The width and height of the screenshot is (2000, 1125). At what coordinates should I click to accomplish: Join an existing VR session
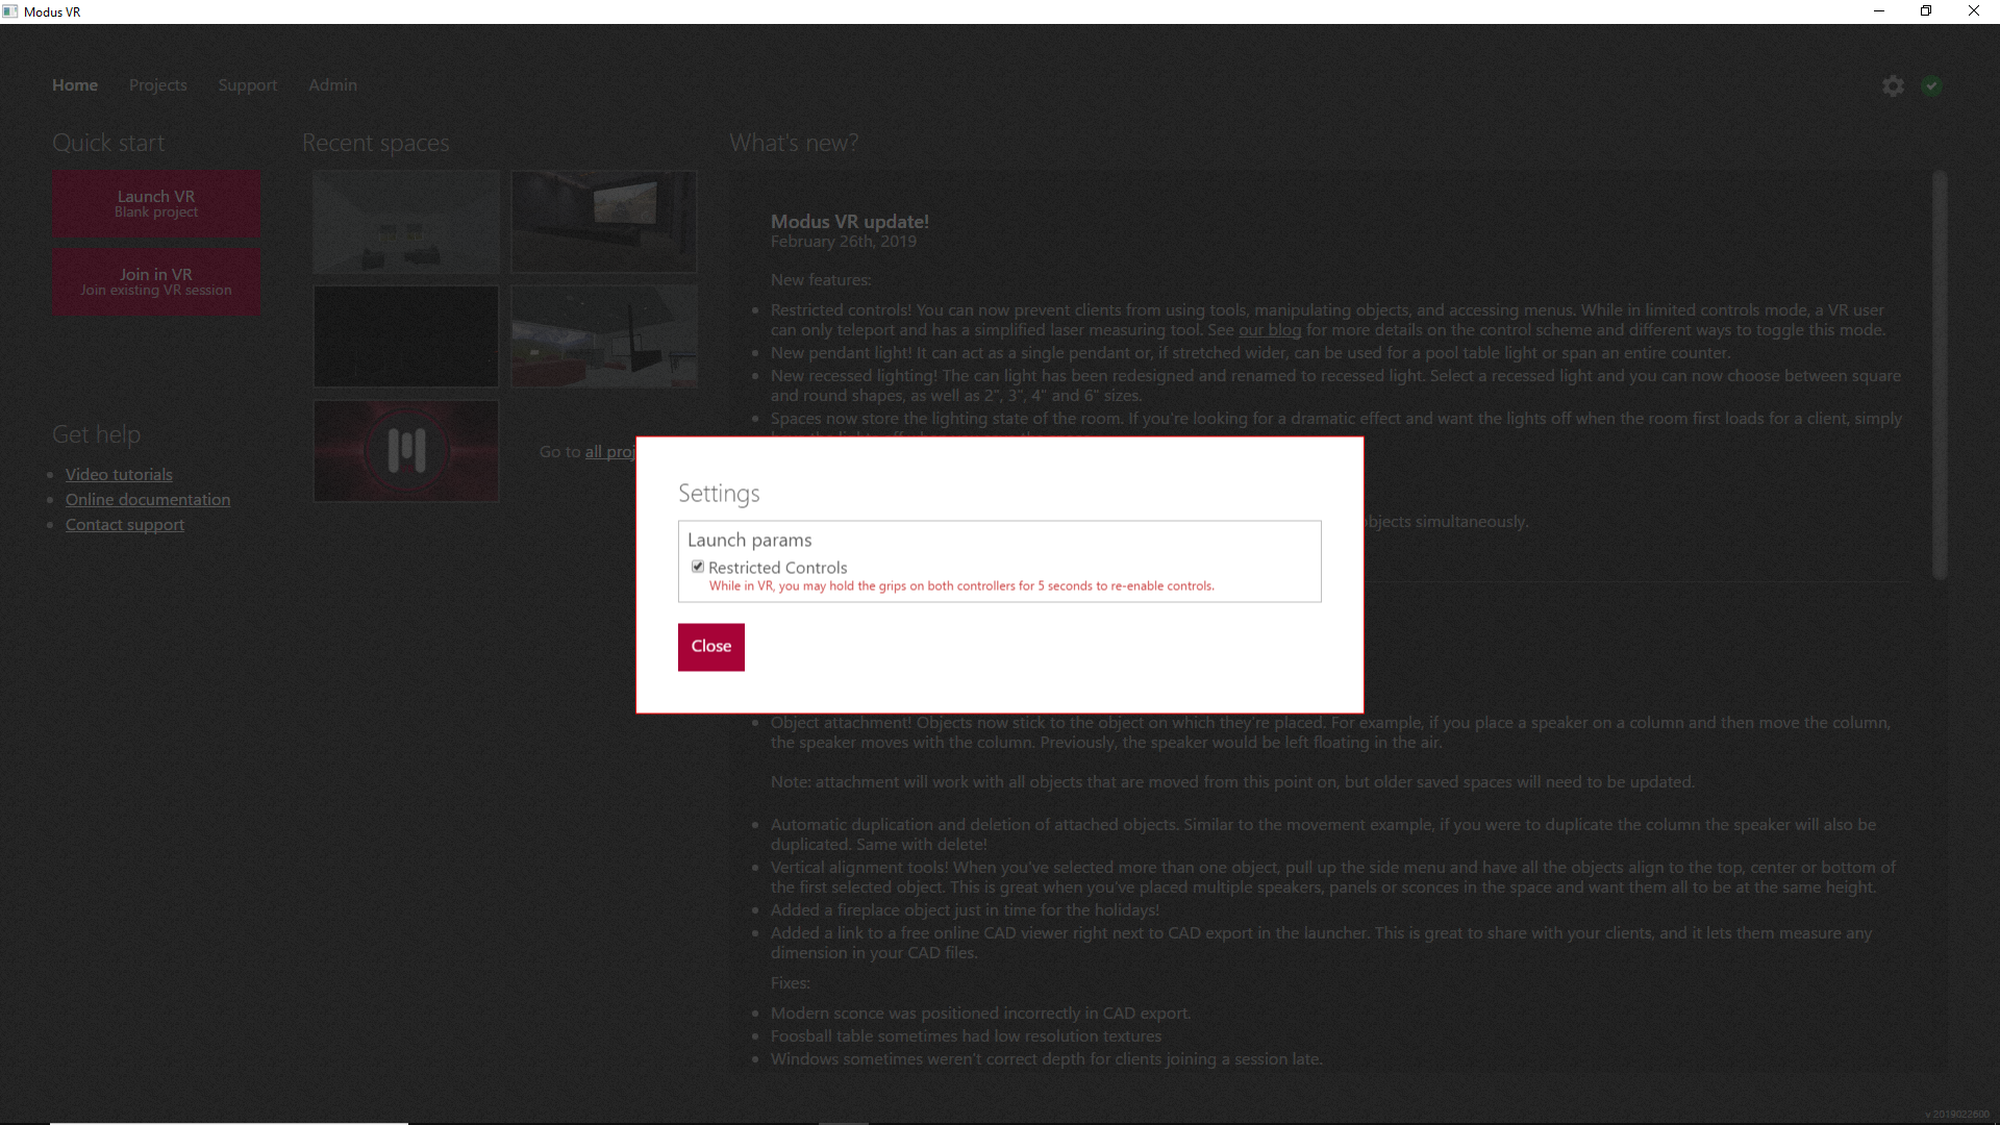click(x=156, y=281)
